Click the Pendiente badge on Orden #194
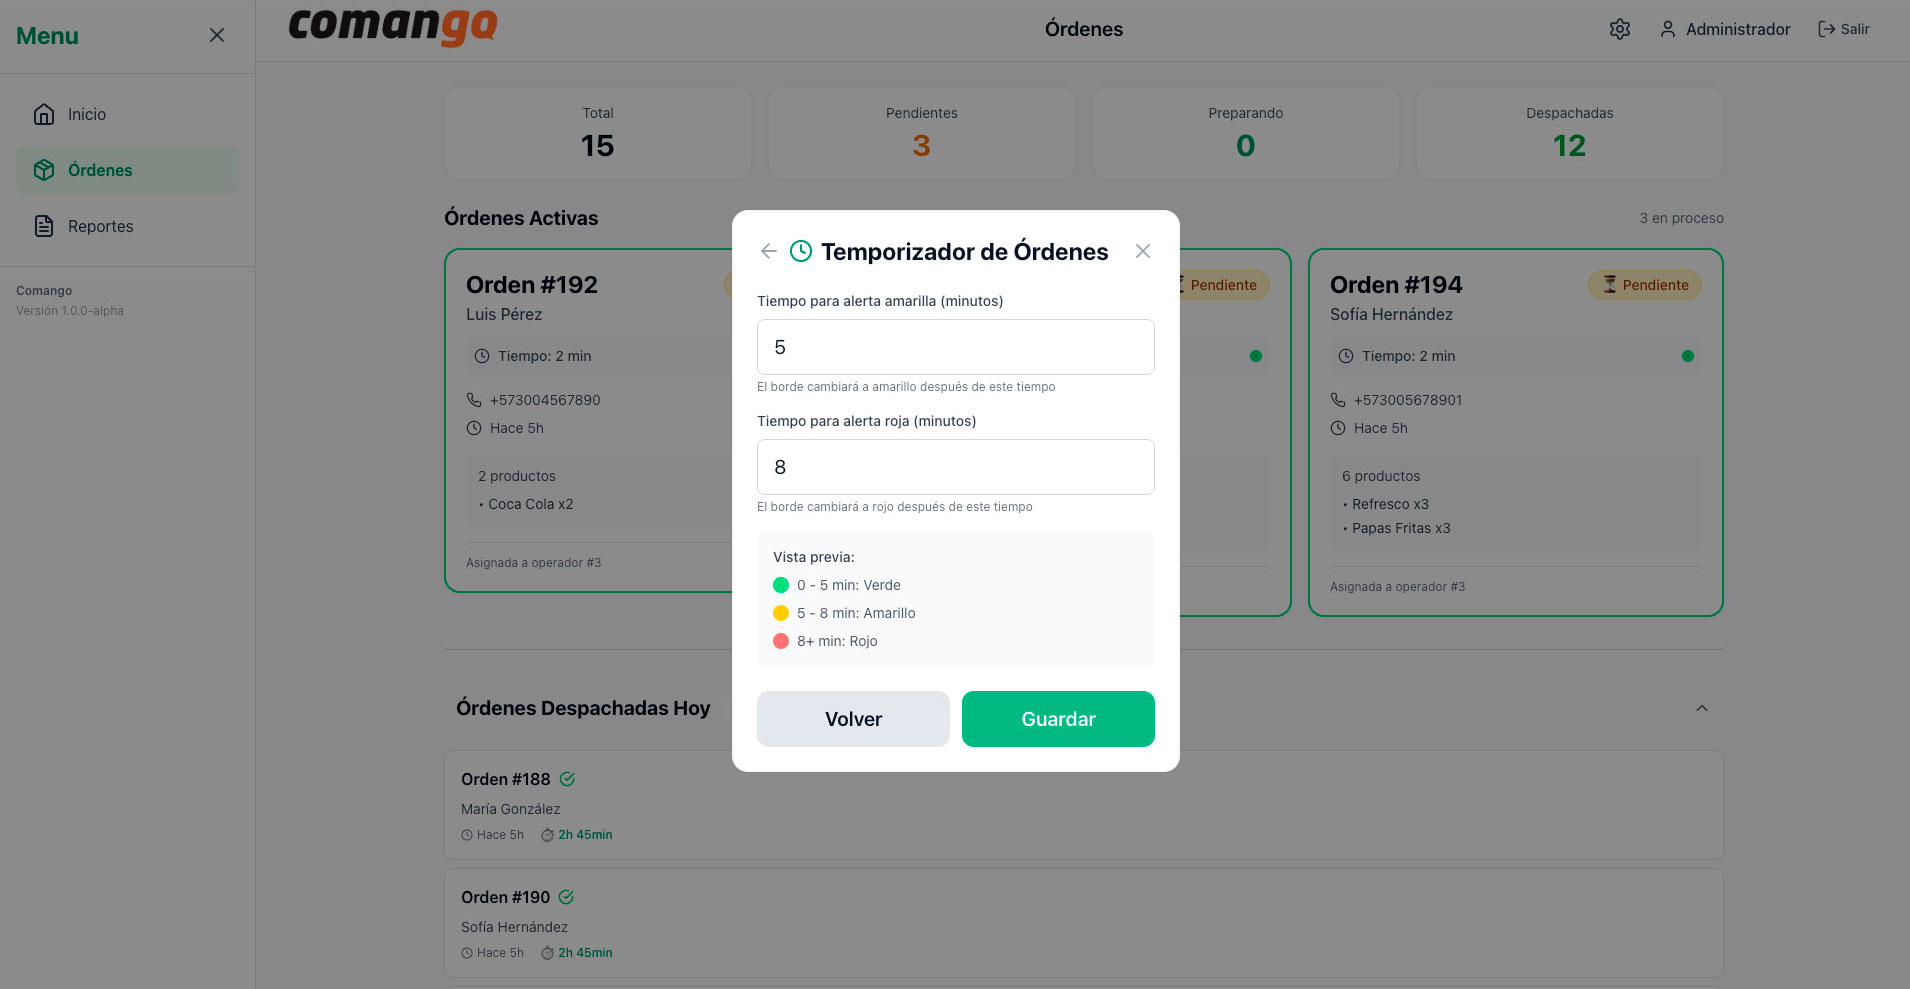 [x=1644, y=285]
